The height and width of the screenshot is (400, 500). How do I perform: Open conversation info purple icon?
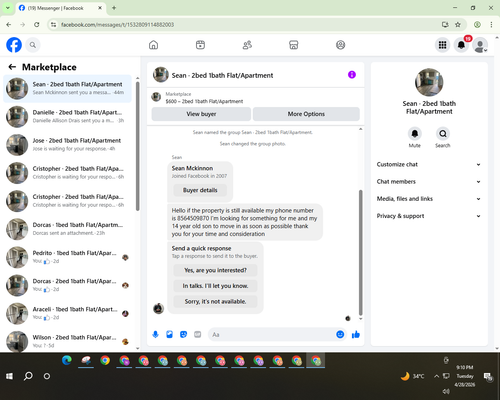(352, 75)
